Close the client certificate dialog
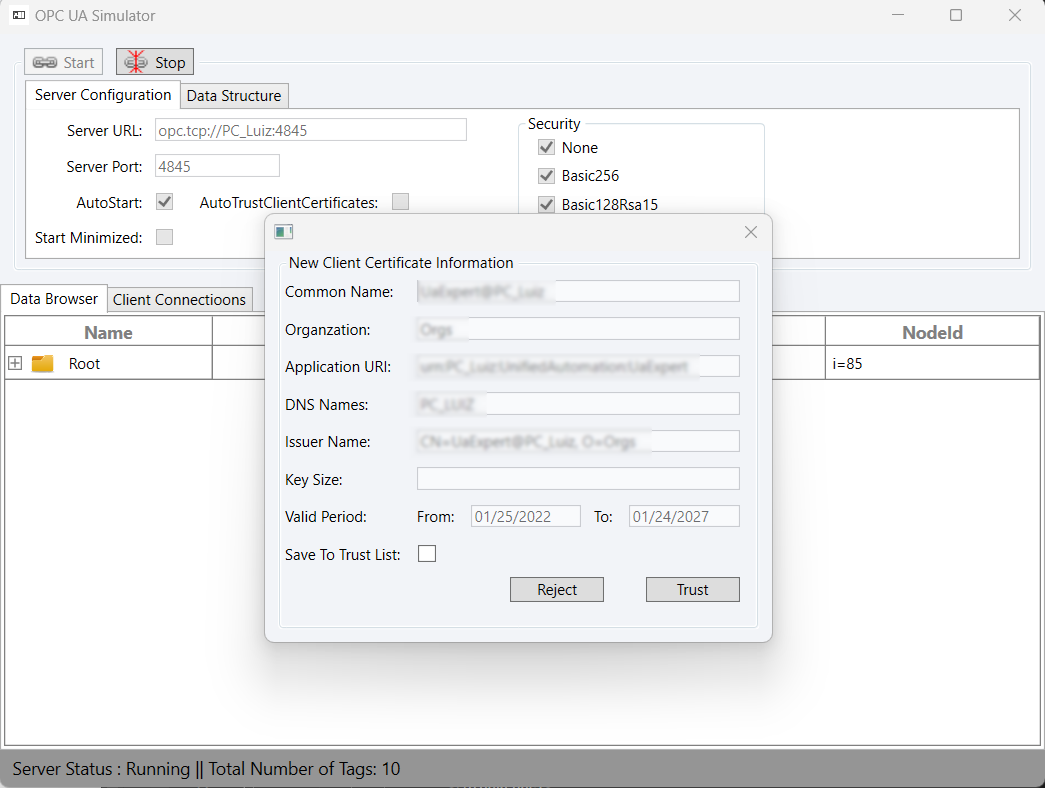The width and height of the screenshot is (1045, 788). pyautogui.click(x=751, y=232)
